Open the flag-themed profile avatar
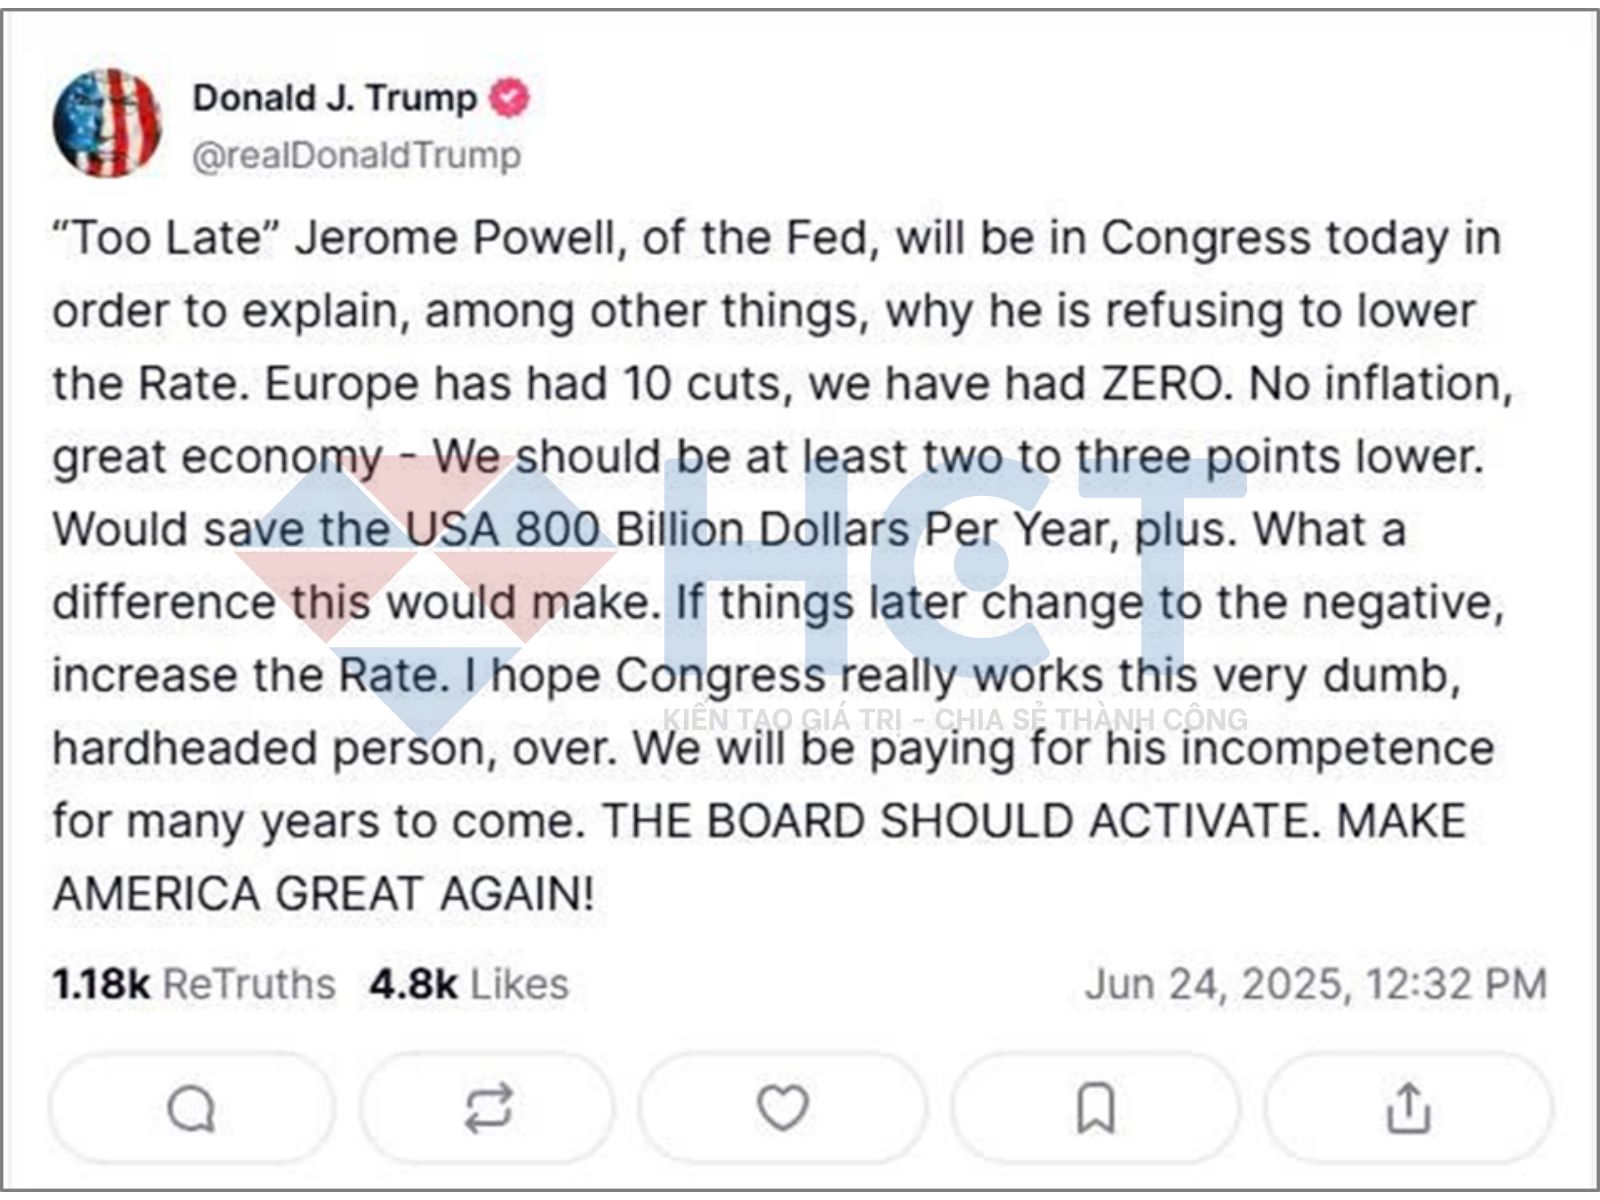Image resolution: width=1600 pixels, height=1200 pixels. pos(107,124)
